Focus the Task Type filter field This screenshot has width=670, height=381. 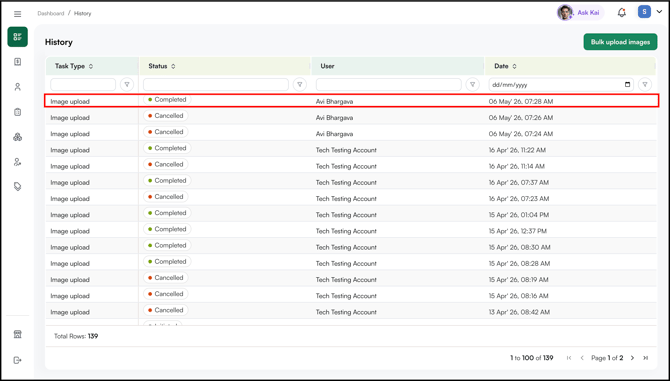tap(83, 85)
